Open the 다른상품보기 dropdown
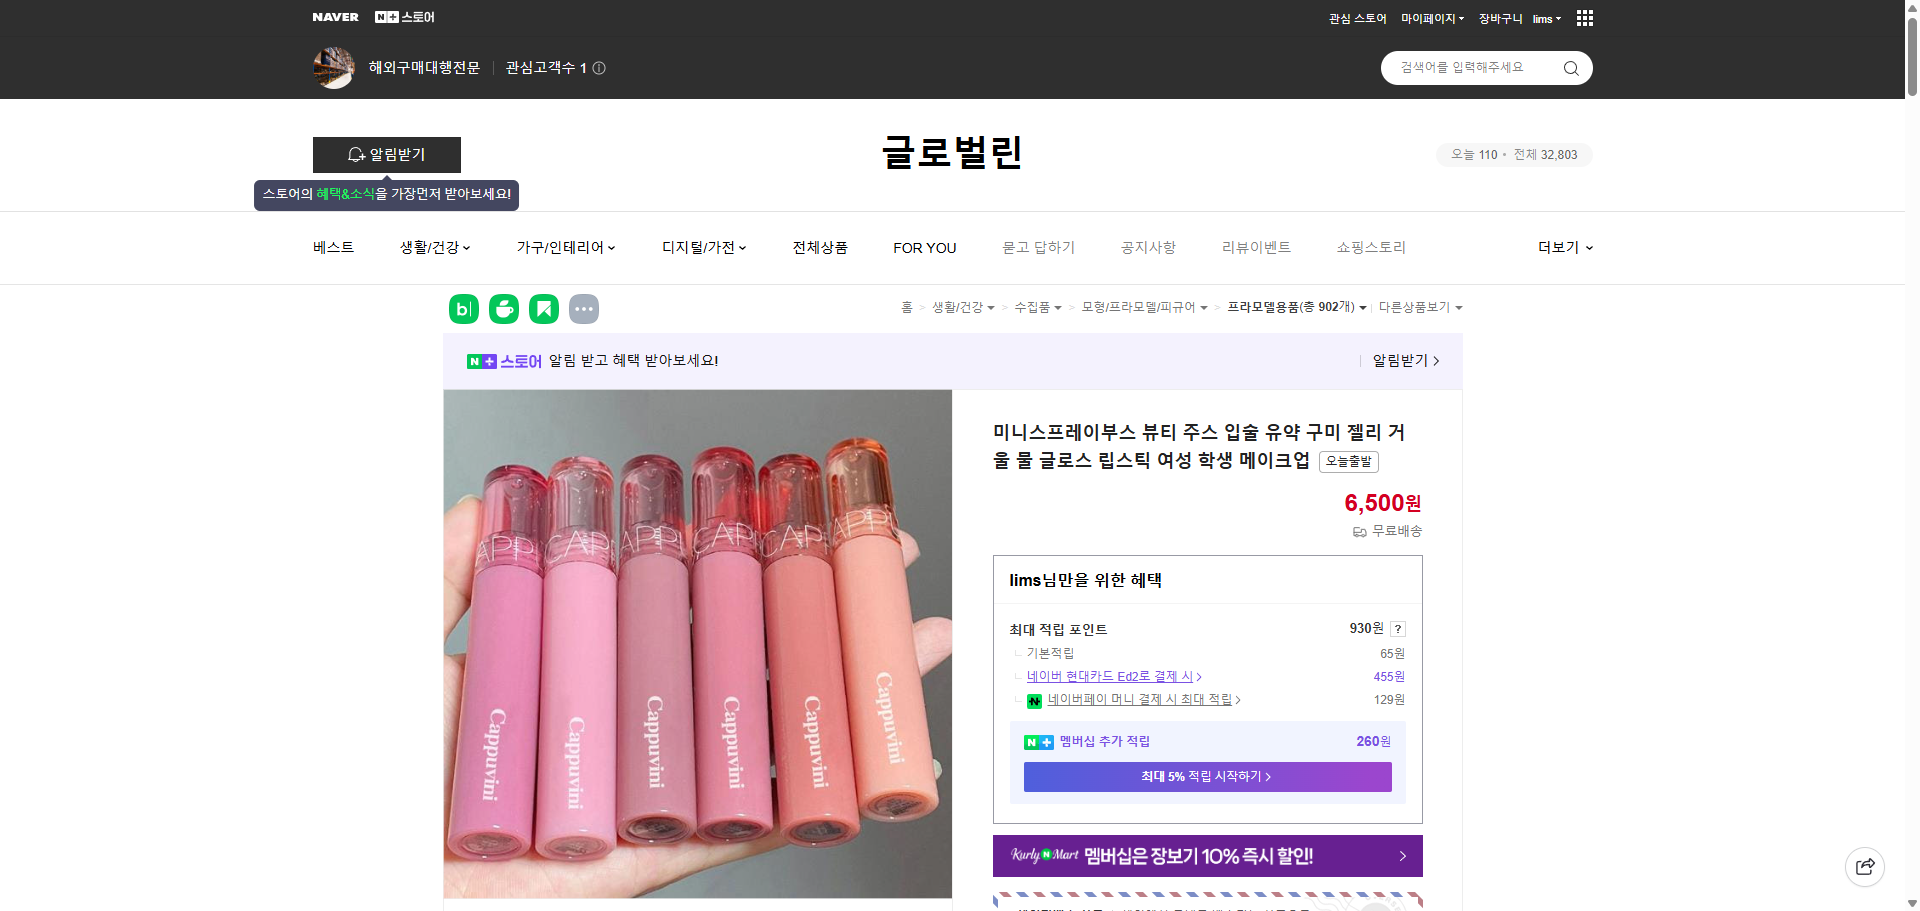1920x911 pixels. [x=1420, y=307]
